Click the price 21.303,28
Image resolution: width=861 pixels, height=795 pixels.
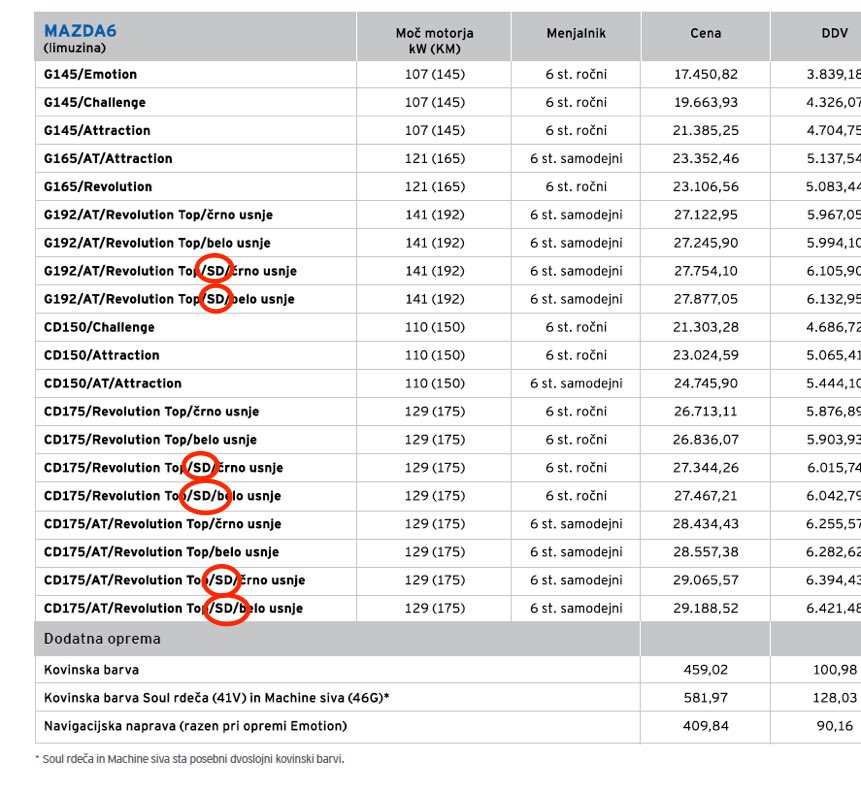[706, 327]
